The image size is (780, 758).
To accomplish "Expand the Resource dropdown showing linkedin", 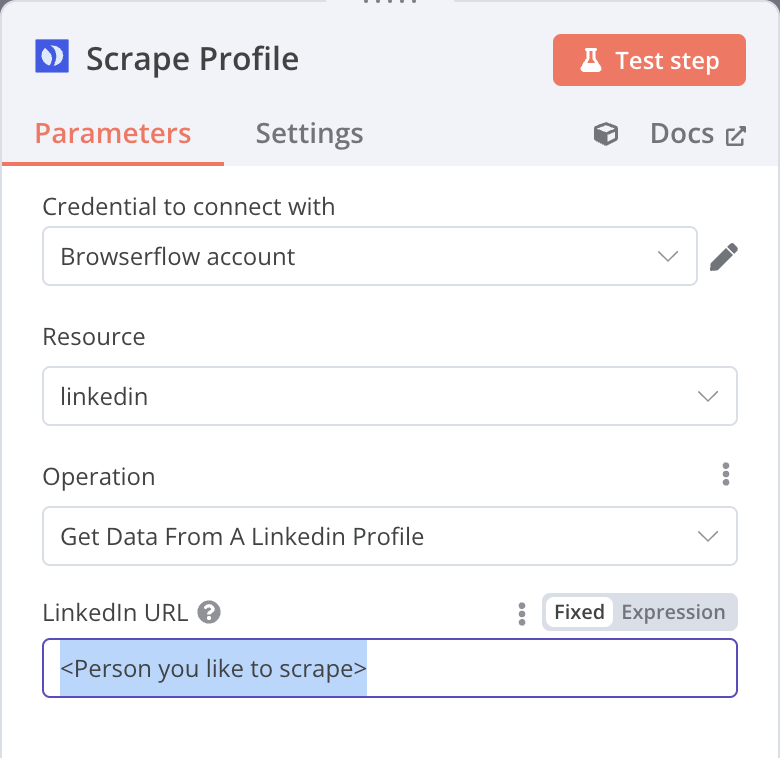I will tap(389, 396).
